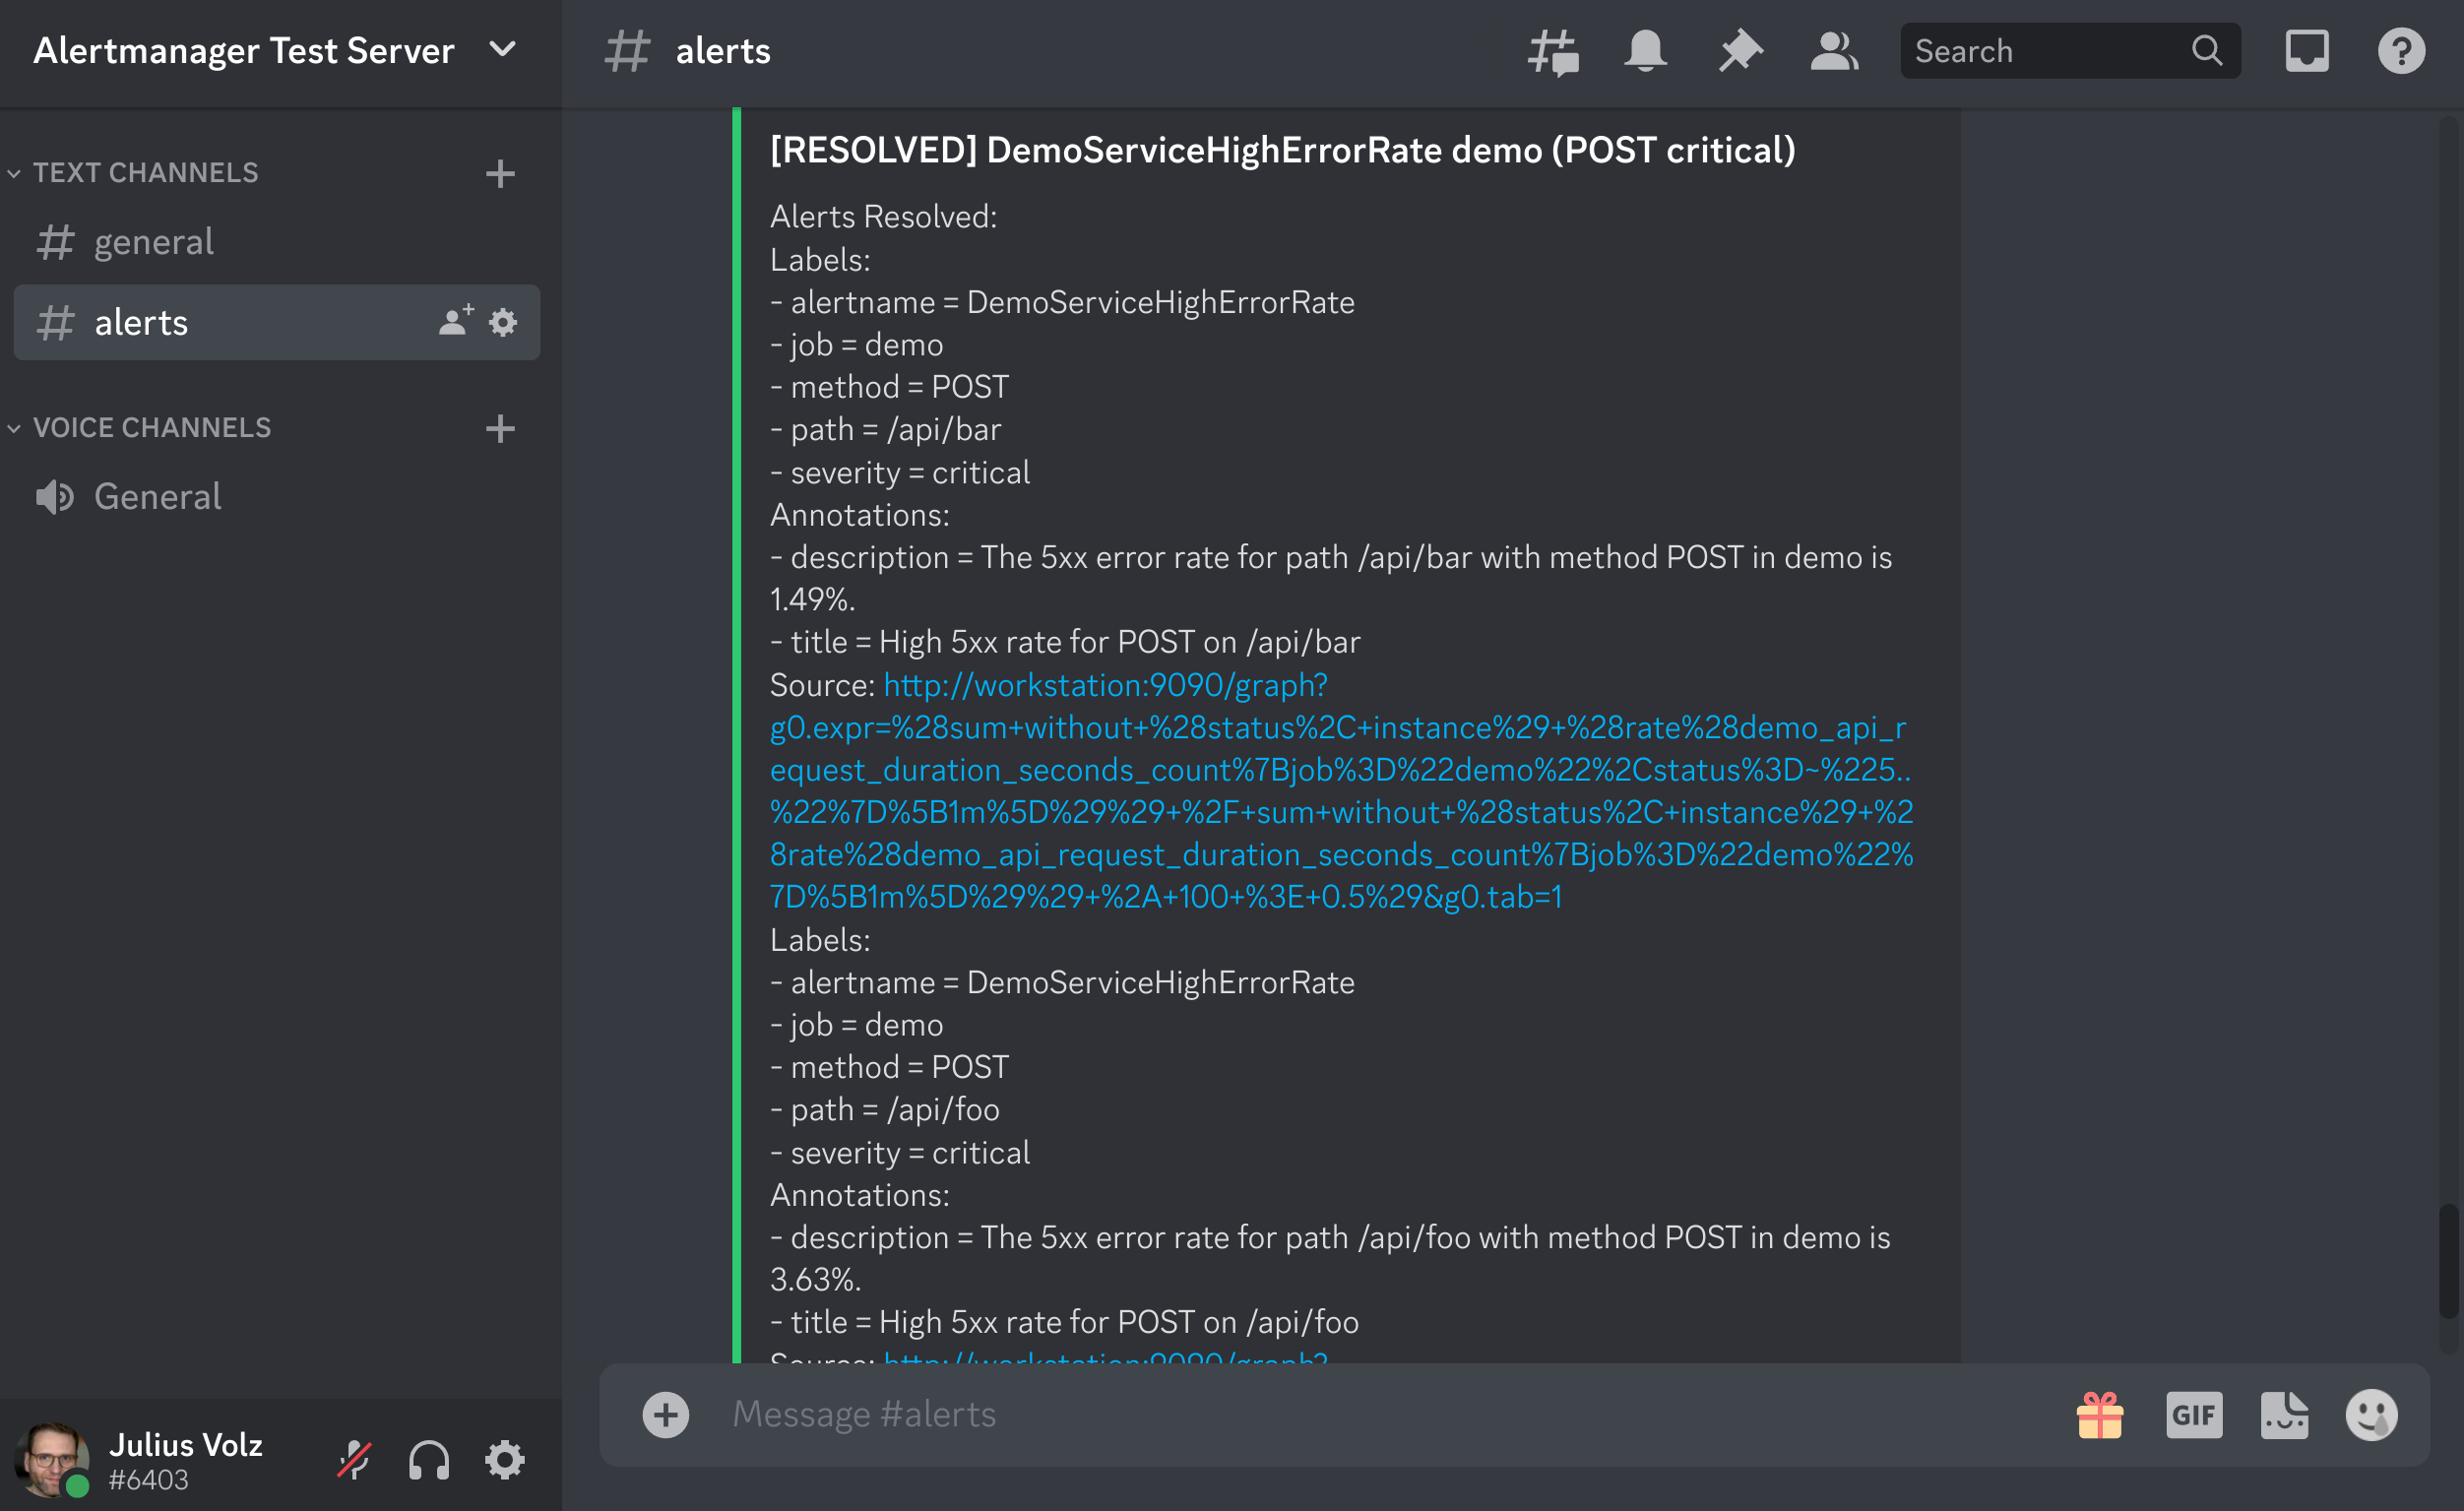The height and width of the screenshot is (1511, 2464).
Task: Open the Threads browser icon
Action: click(1553, 50)
